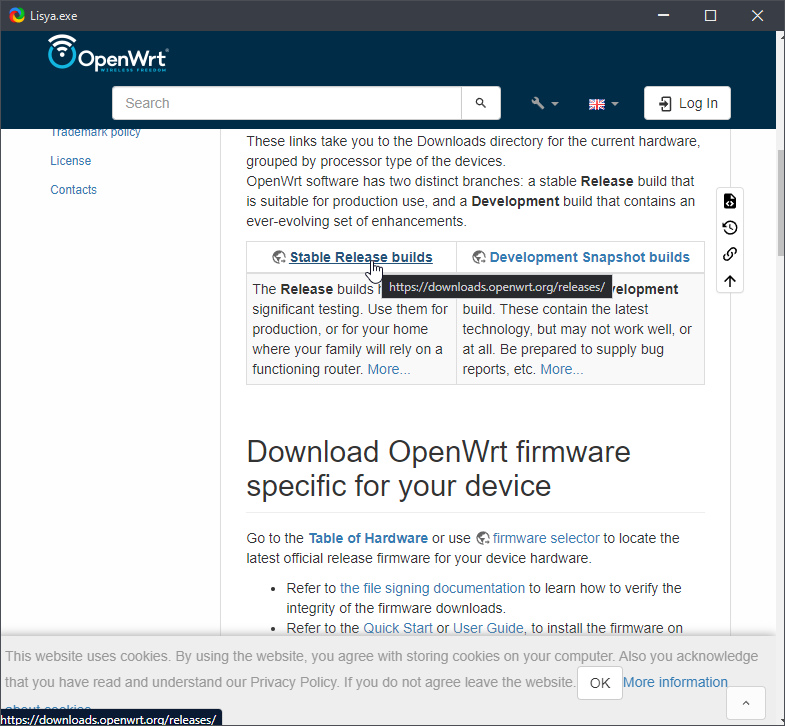Open the Trademark policy sidebar link

coord(95,132)
